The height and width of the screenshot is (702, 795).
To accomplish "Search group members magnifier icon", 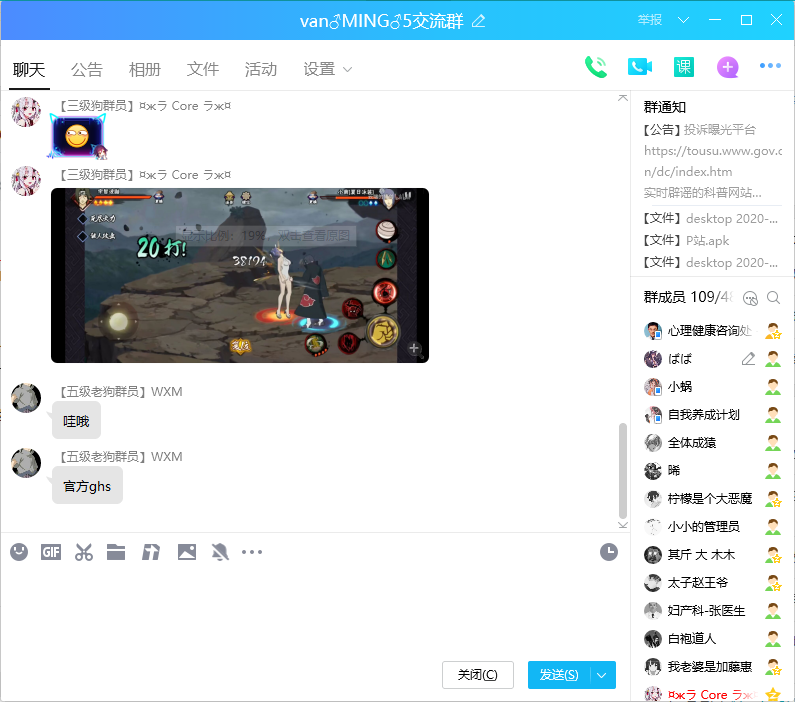I will pos(773,298).
